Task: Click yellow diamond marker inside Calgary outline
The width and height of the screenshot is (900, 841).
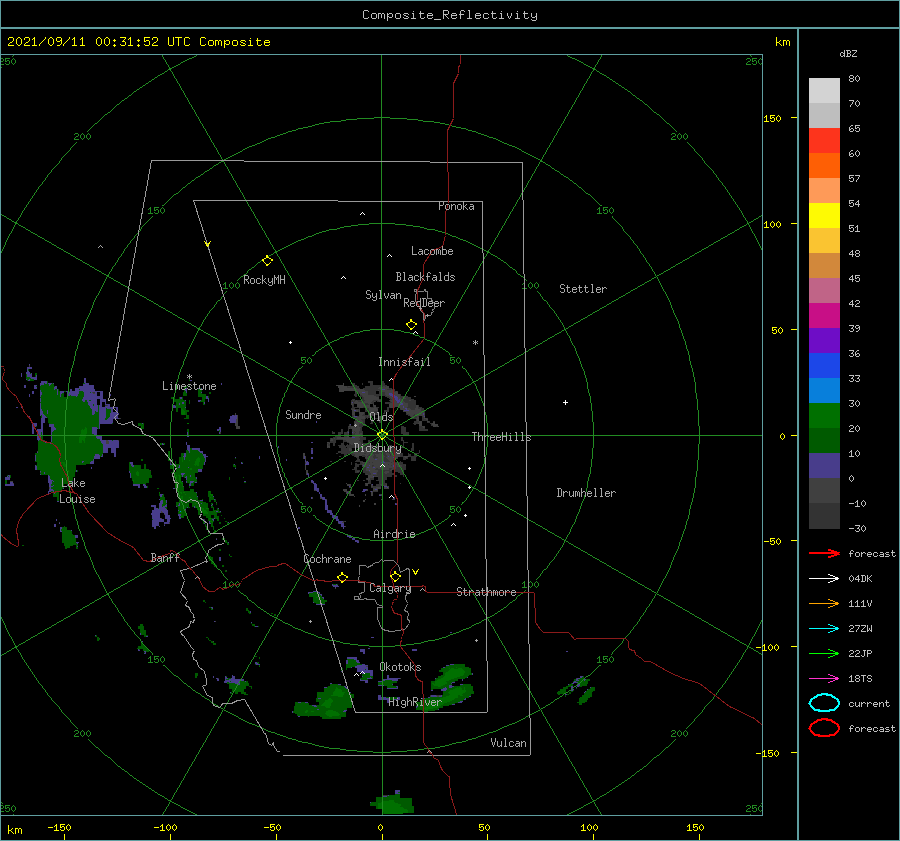Action: click(395, 576)
